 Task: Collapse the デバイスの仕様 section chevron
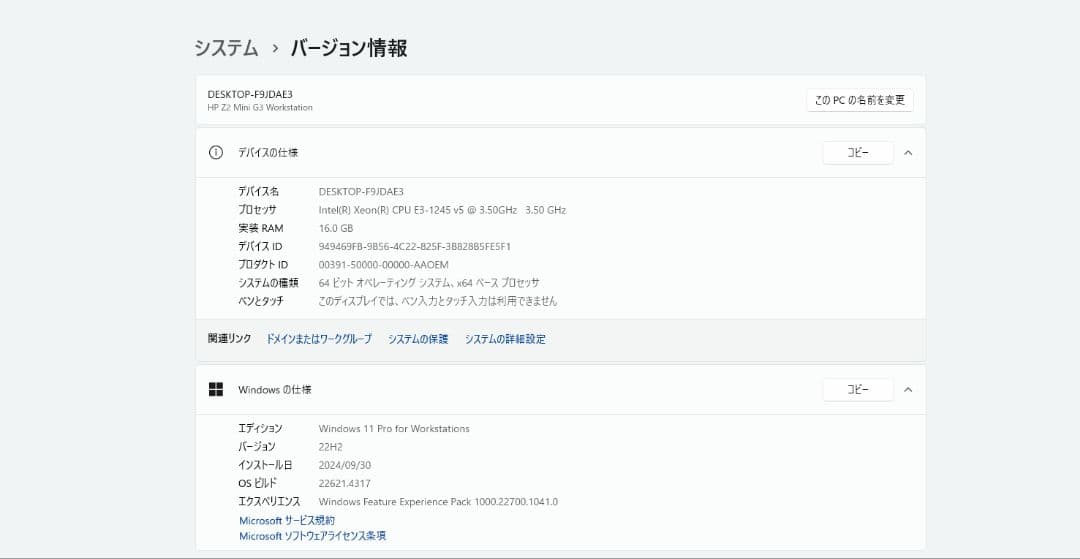[x=908, y=153]
